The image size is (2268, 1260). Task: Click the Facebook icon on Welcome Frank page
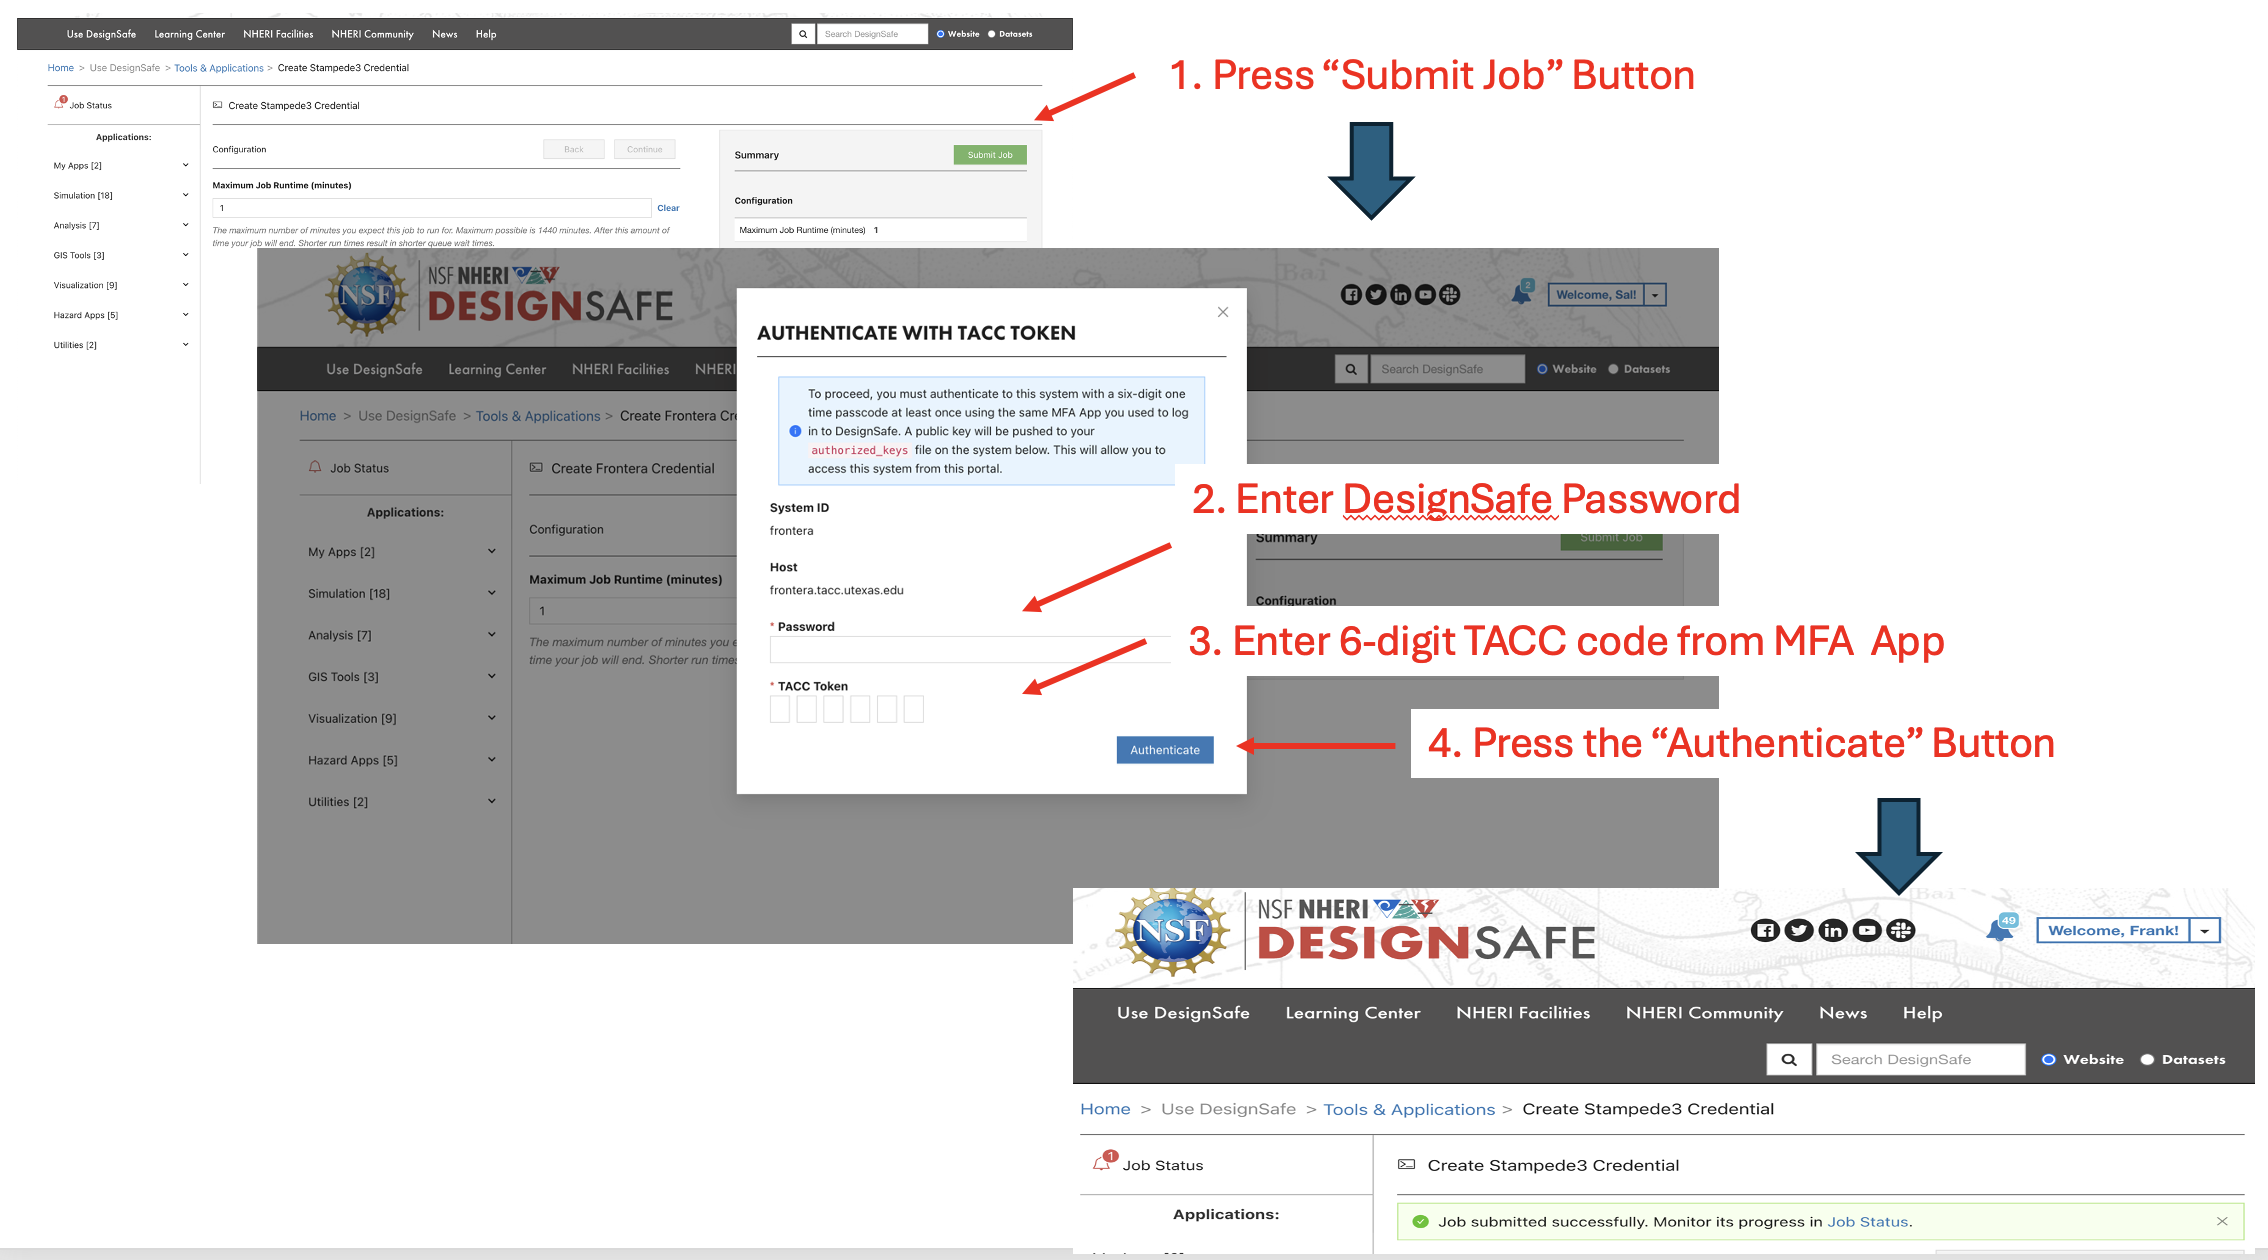(1766, 931)
